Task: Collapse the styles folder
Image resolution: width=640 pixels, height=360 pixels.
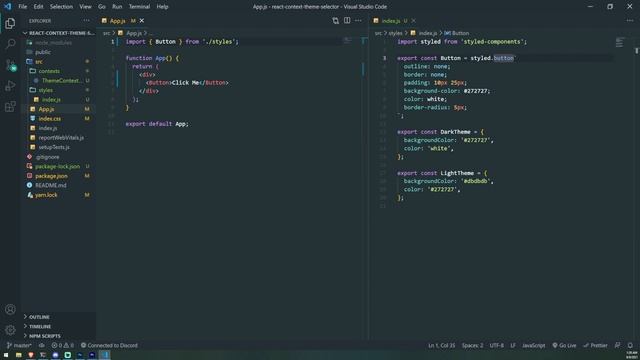Action: point(45,90)
